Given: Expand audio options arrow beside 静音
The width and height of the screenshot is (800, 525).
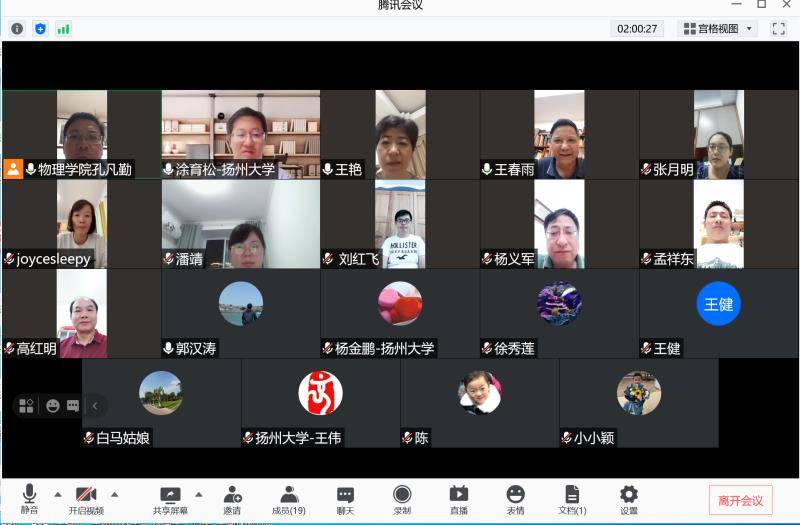Looking at the screenshot, I should click(58, 494).
